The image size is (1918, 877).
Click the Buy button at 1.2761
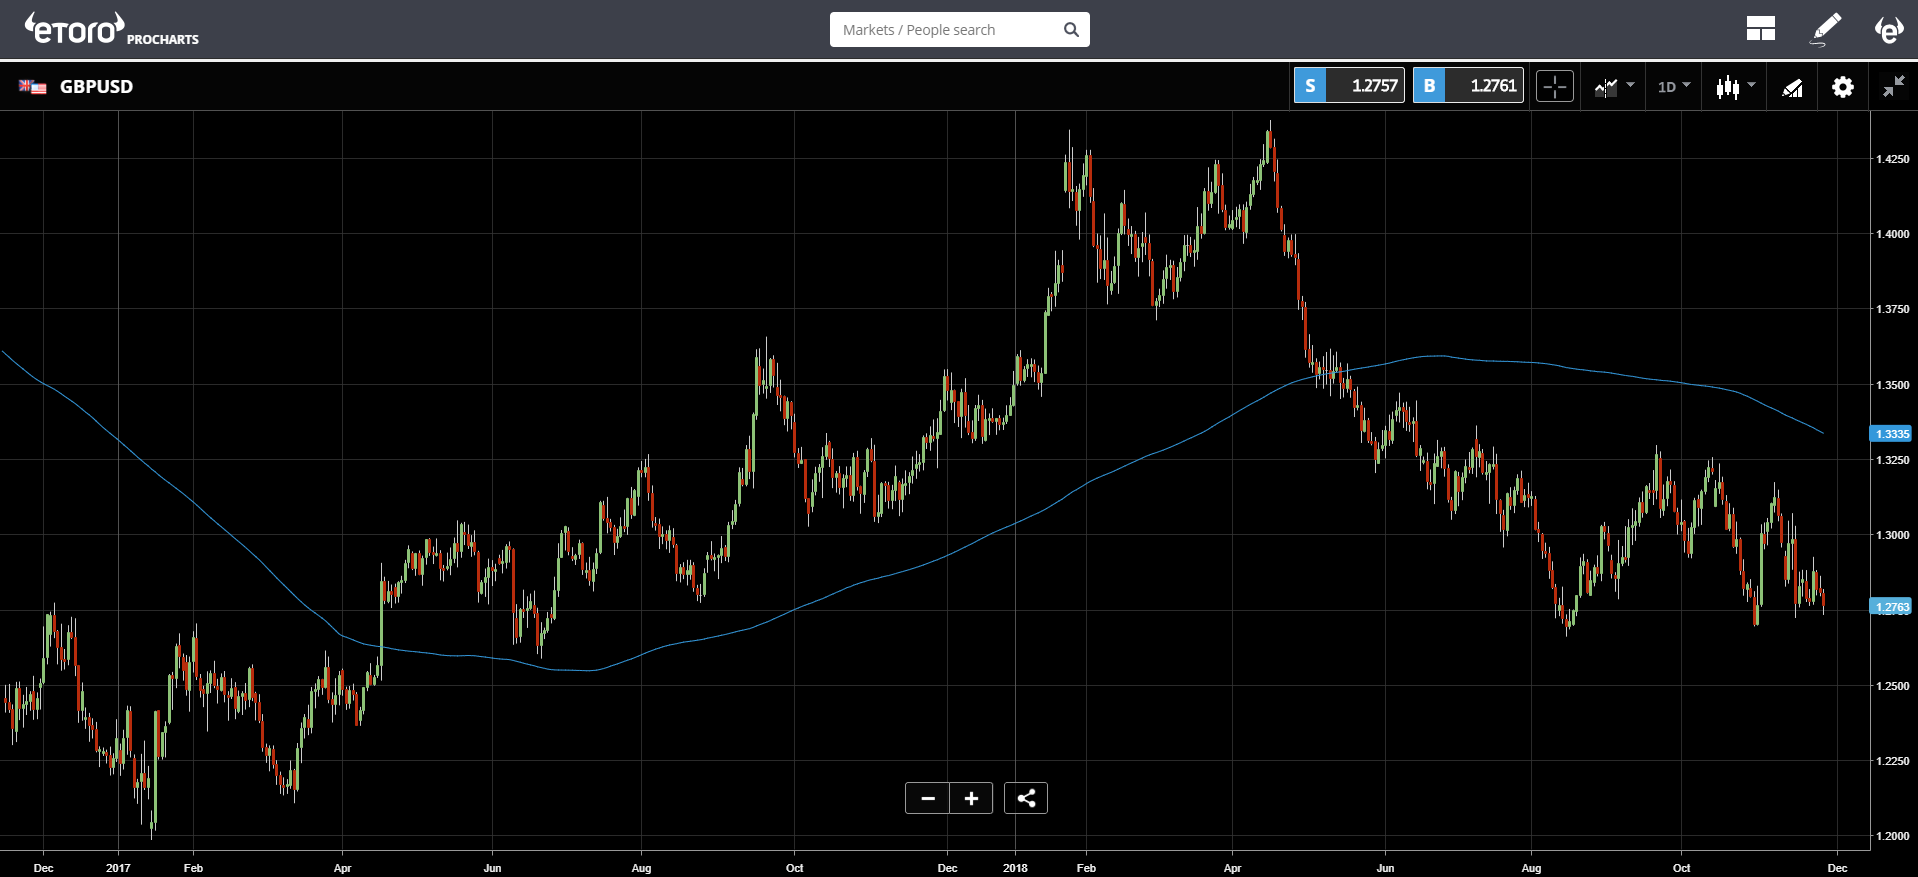[x=1468, y=86]
